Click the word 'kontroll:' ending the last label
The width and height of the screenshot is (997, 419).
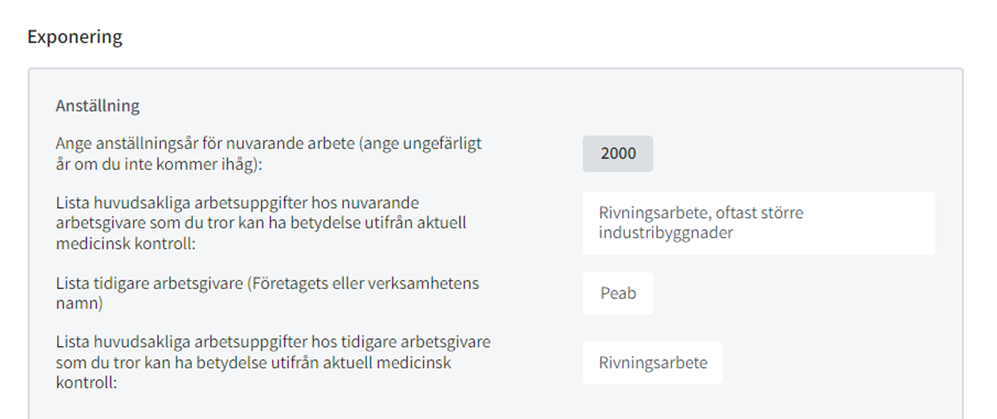pyautogui.click(x=86, y=383)
